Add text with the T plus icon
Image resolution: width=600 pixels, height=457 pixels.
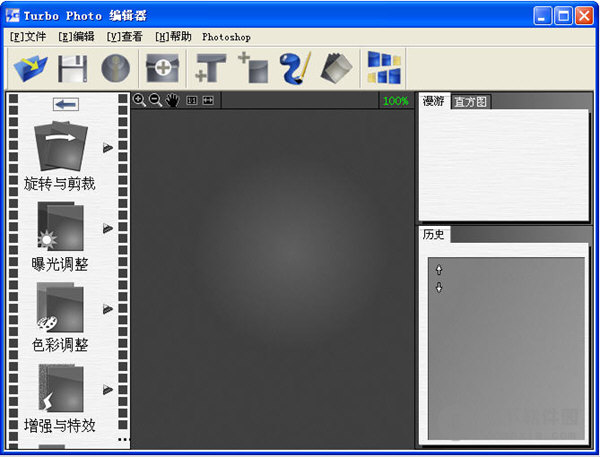[210, 68]
